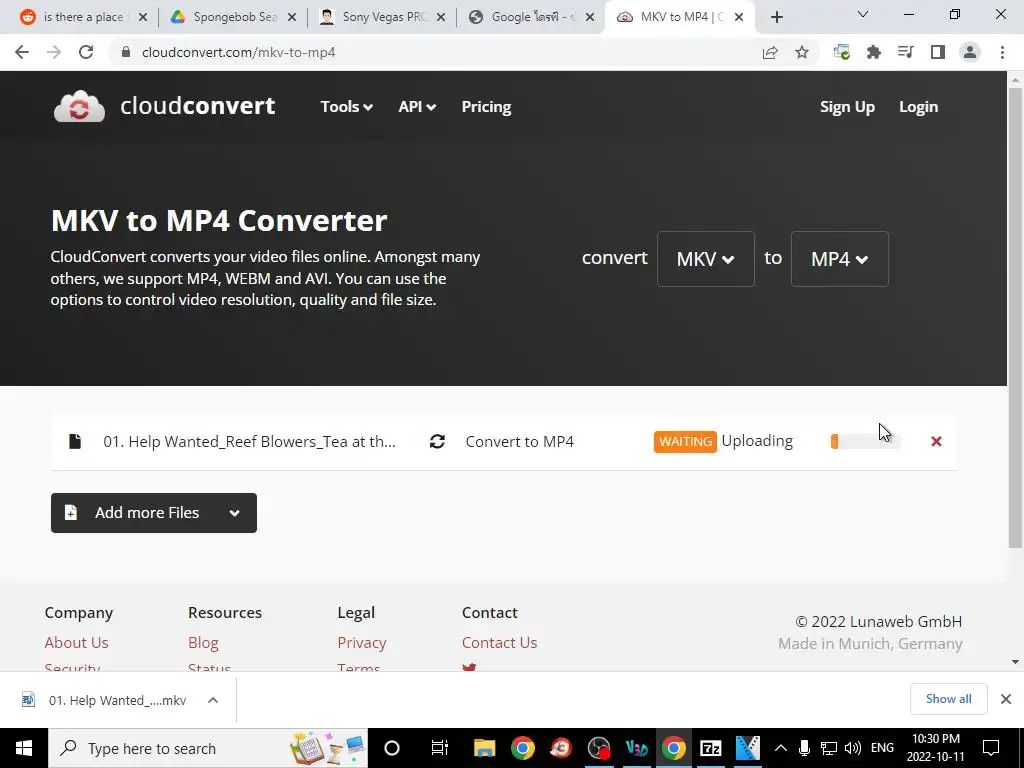Close the Sony Vegas PRO tab

coord(441,17)
